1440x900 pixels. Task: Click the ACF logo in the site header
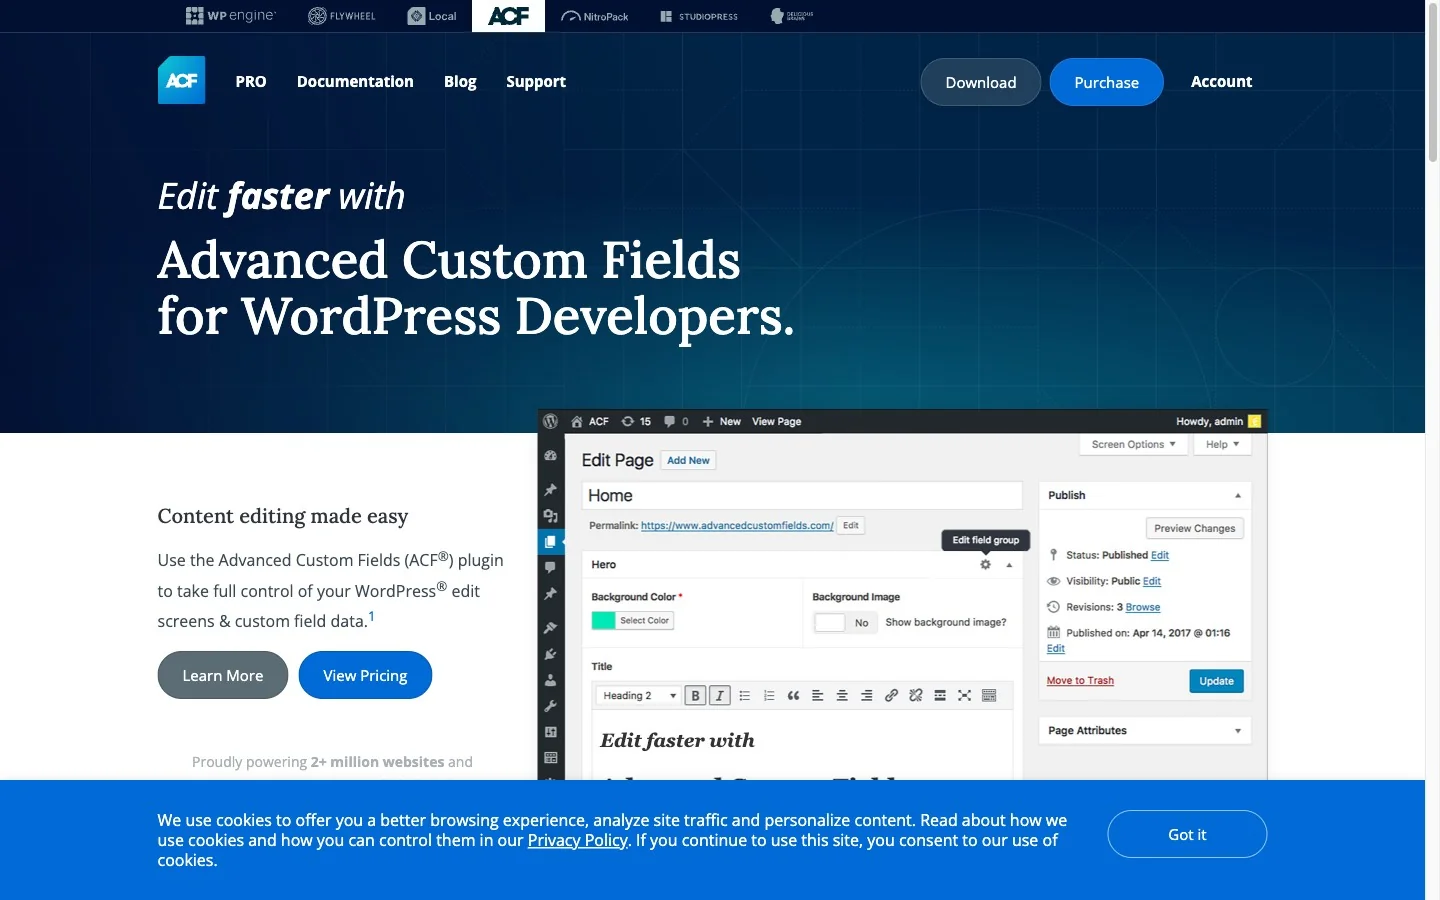coord(181,81)
